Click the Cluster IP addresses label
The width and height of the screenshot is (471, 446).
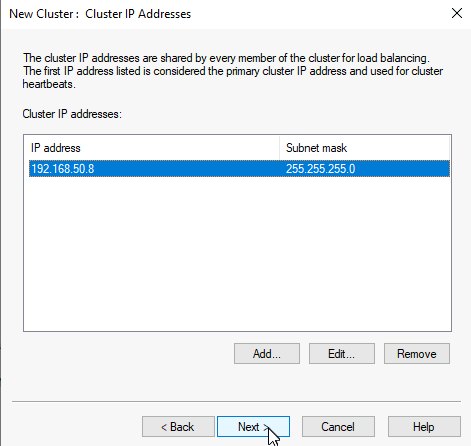click(x=72, y=114)
